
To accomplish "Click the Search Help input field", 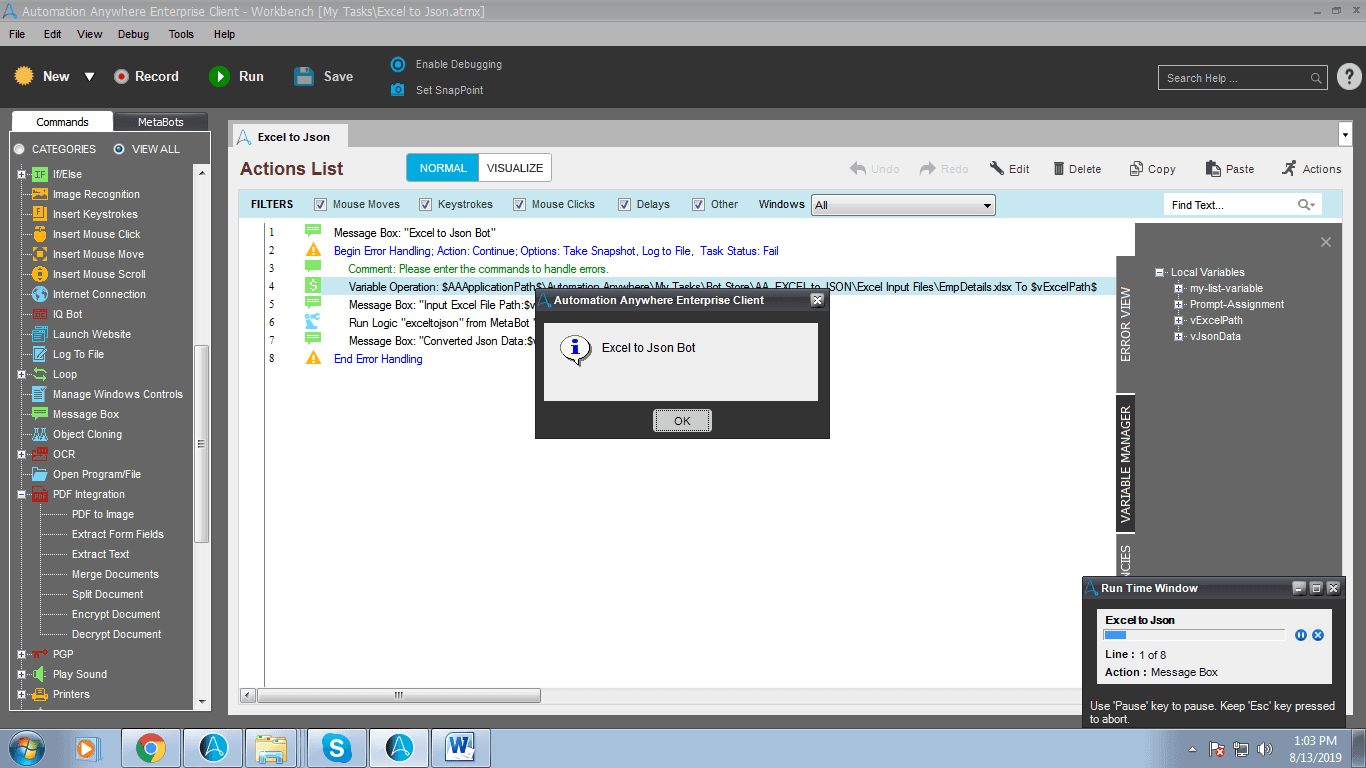I will (x=1243, y=78).
